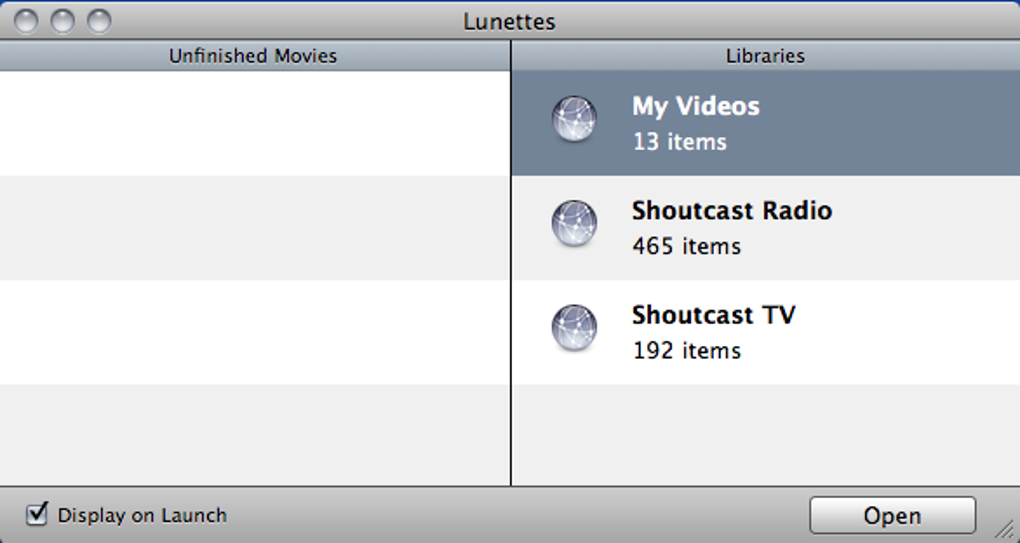1020x543 pixels.
Task: Click the Unfinished Movies column header
Action: coord(252,56)
